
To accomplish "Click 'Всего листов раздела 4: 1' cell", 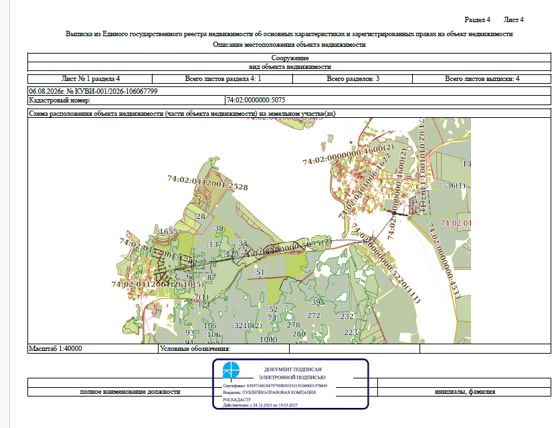I will click(222, 79).
